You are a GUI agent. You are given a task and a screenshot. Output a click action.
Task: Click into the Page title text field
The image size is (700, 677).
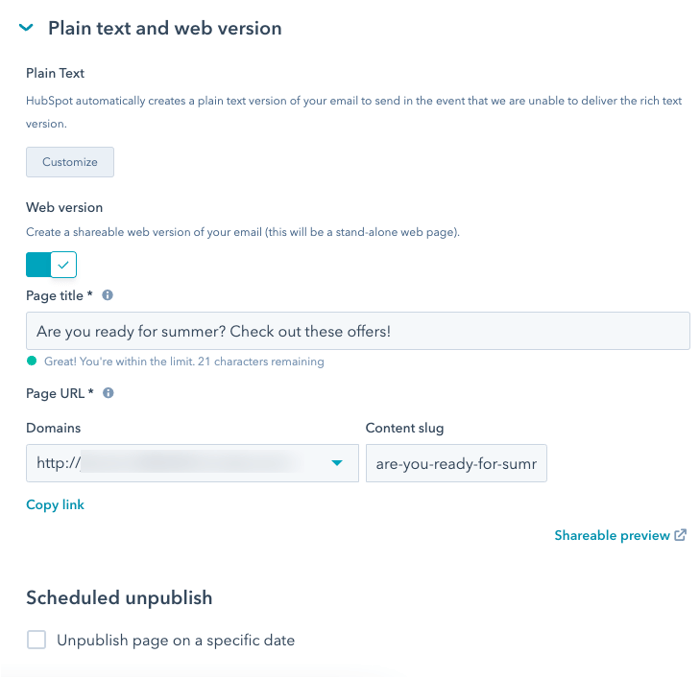(358, 331)
